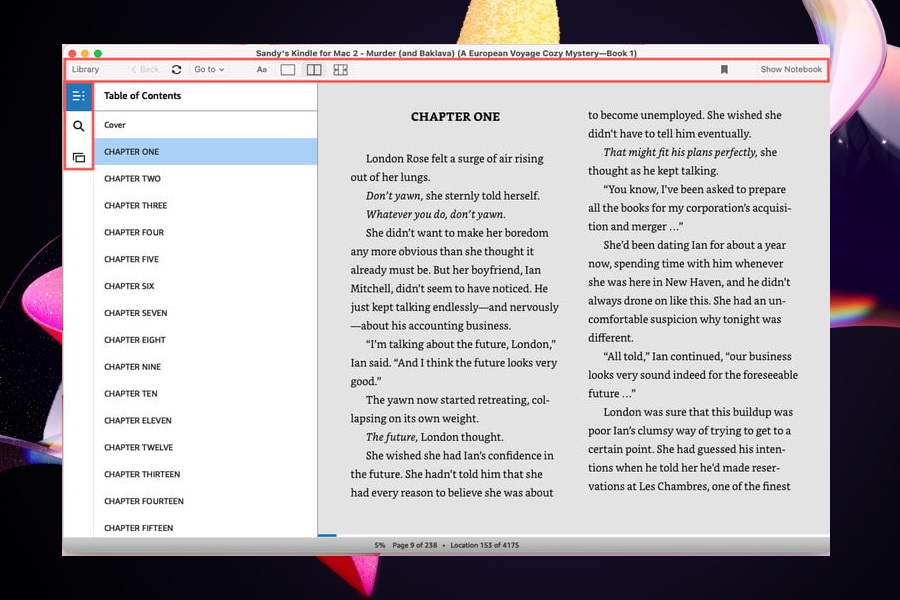Go to CHAPTER TWELVE in contents
The image size is (900, 600).
tap(138, 447)
